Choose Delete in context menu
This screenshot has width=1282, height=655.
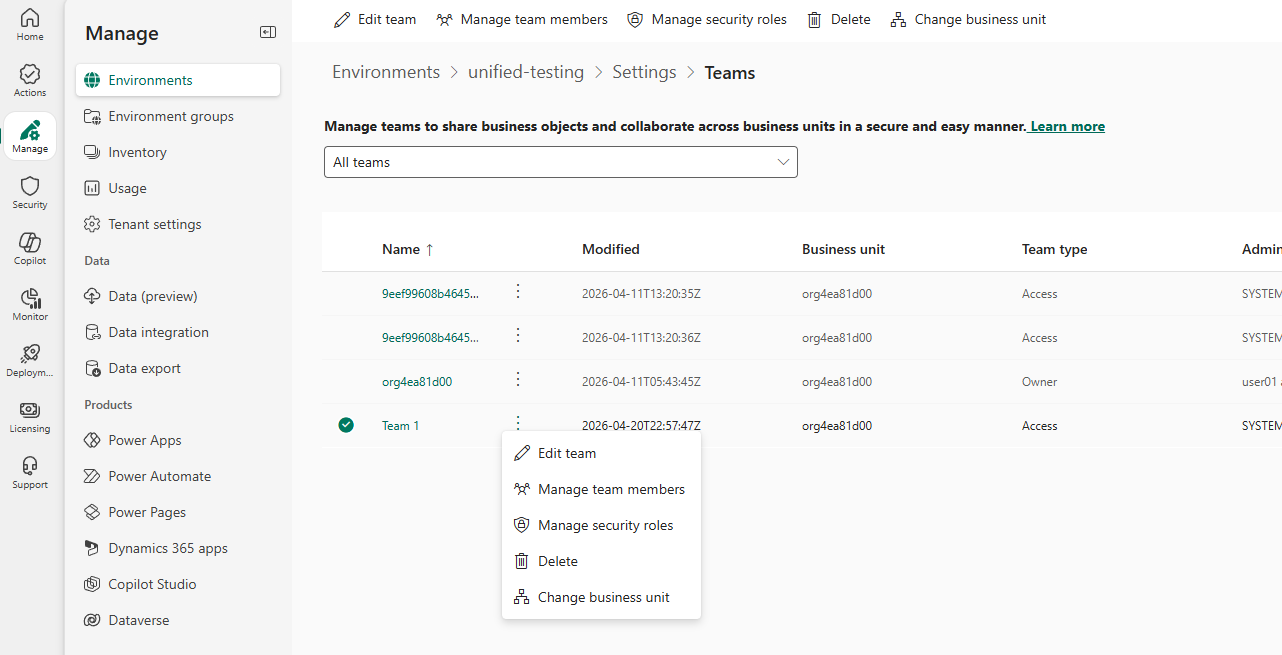pyautogui.click(x=601, y=561)
